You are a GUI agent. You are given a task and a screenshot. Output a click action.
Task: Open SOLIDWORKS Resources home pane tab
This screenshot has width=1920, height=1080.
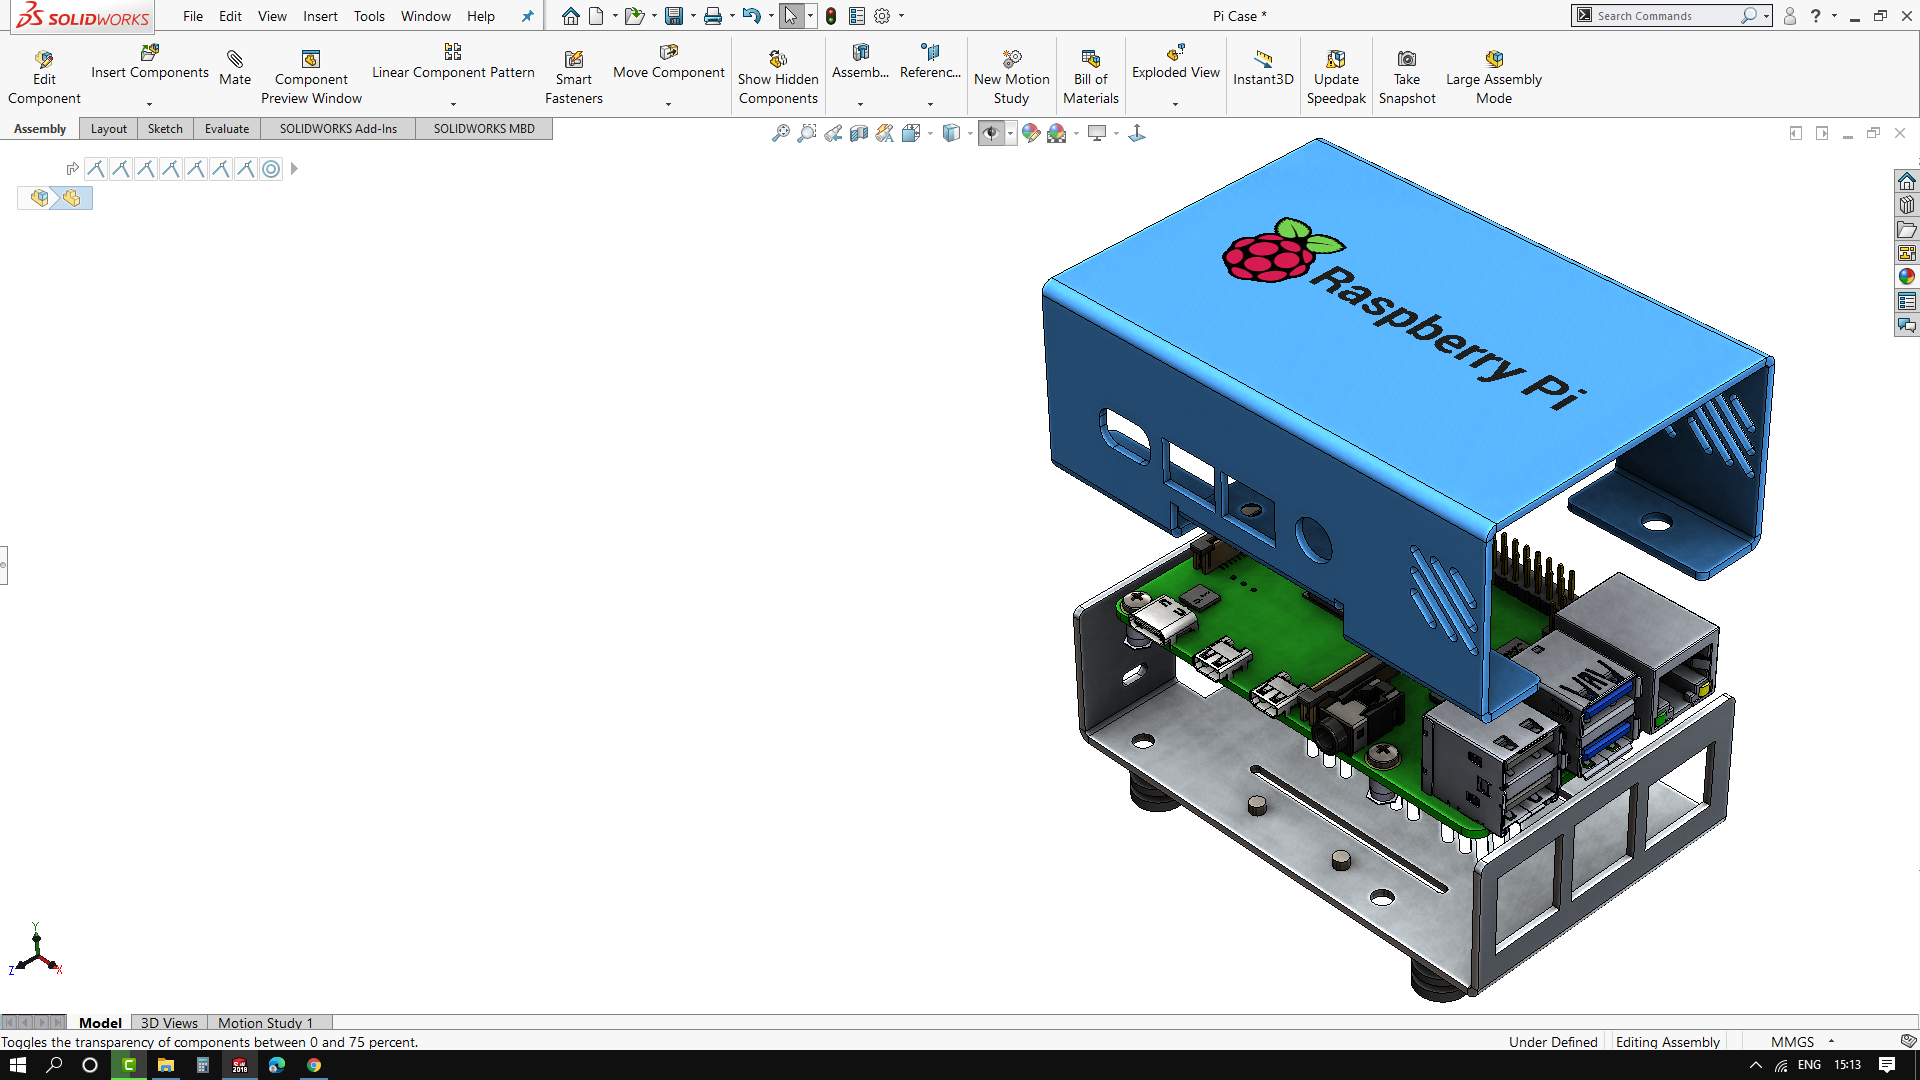point(1906,181)
